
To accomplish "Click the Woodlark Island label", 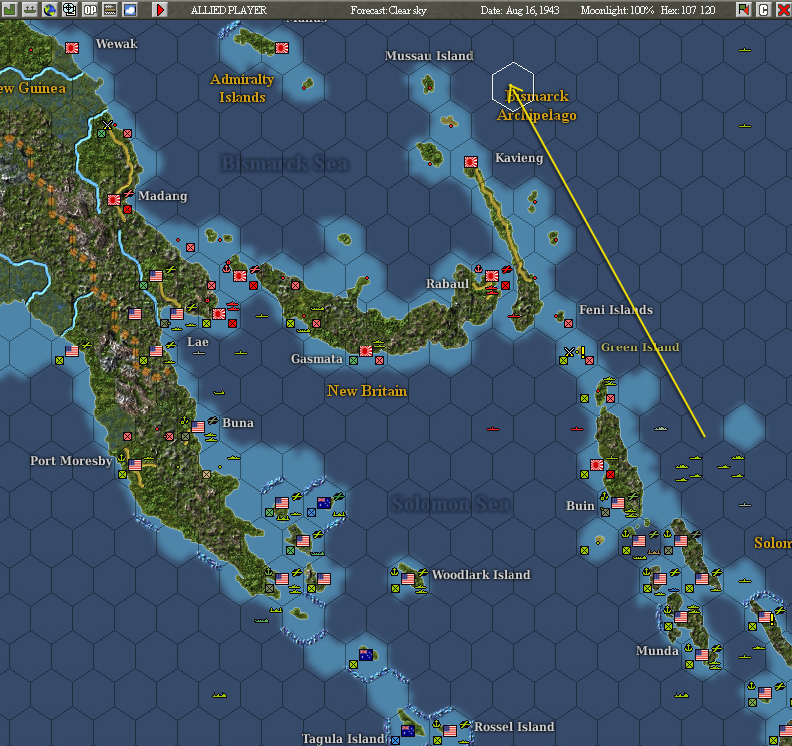I will (x=481, y=575).
